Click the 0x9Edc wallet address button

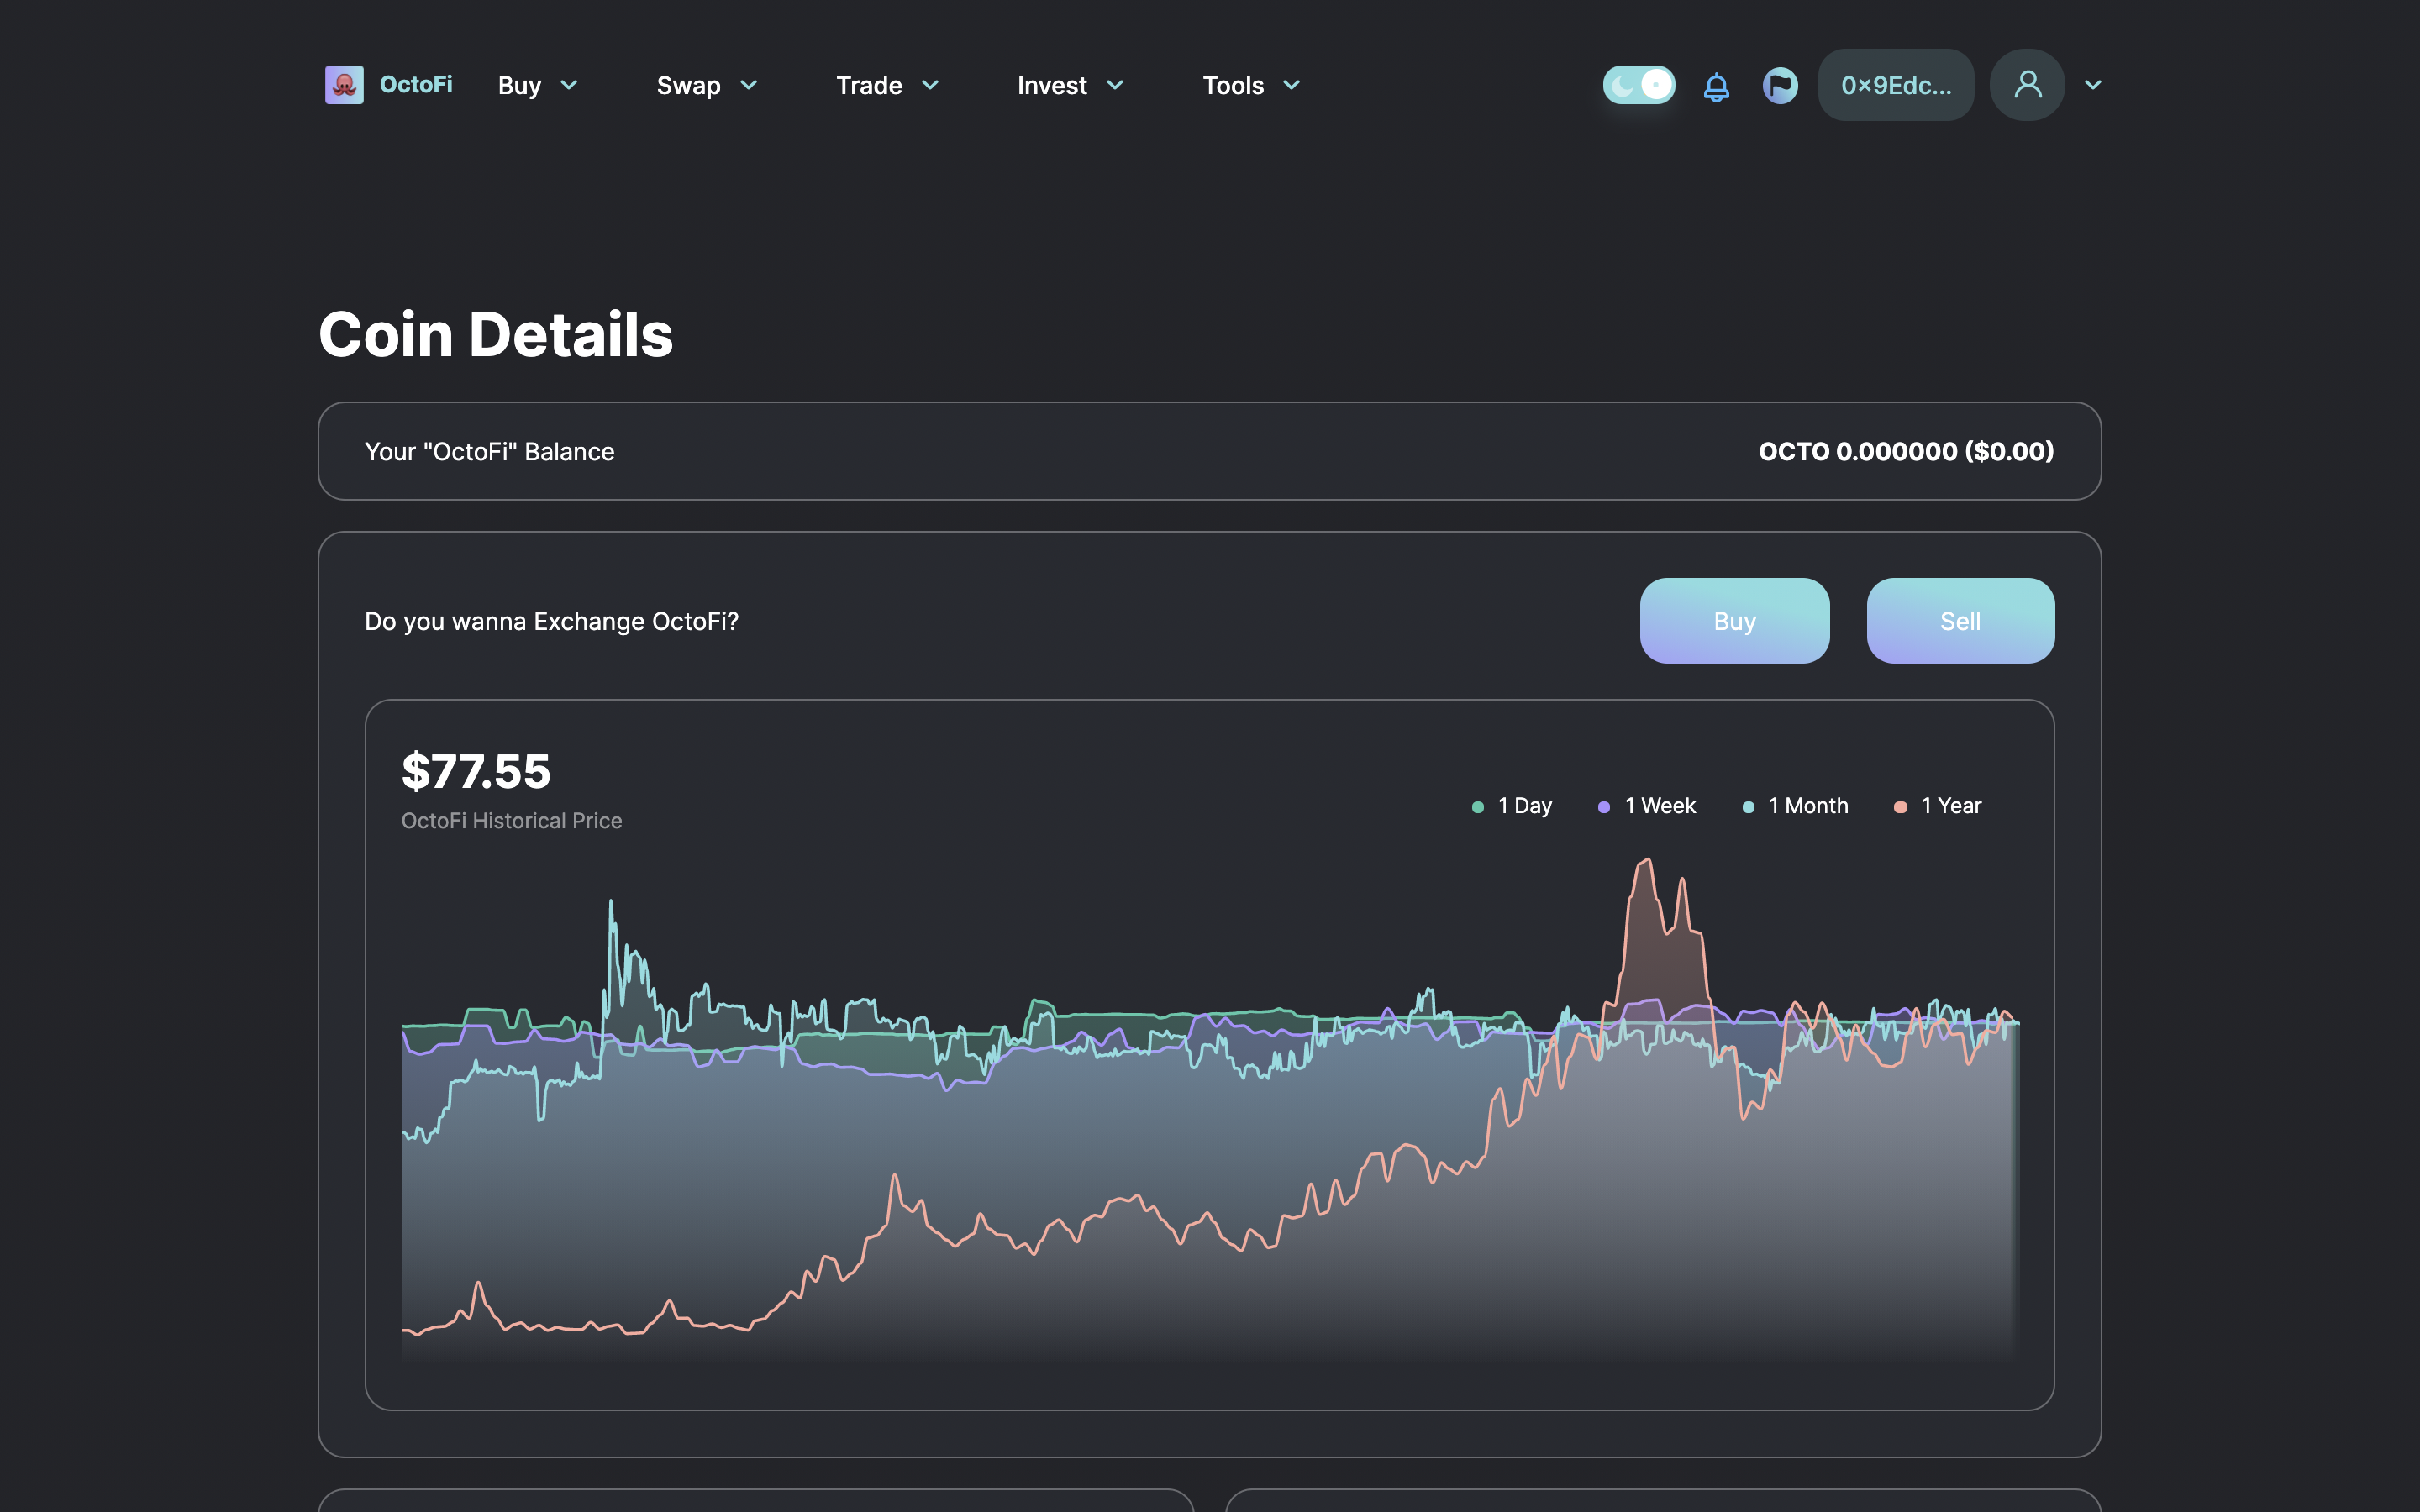(1895, 85)
